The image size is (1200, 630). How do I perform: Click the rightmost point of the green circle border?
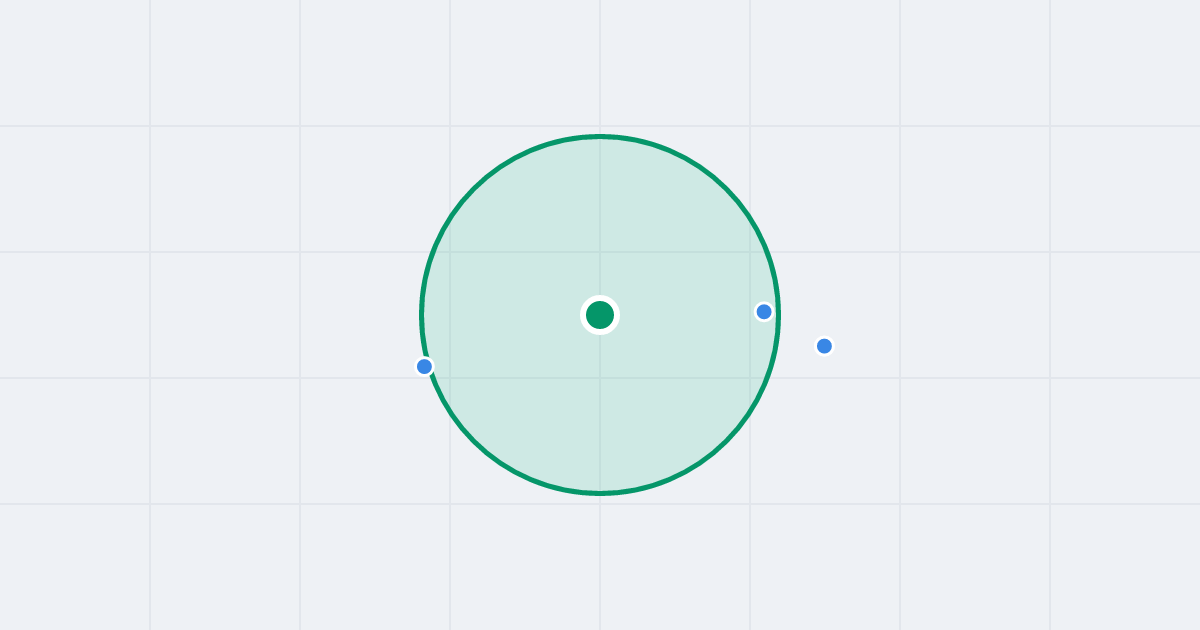[x=778, y=315]
